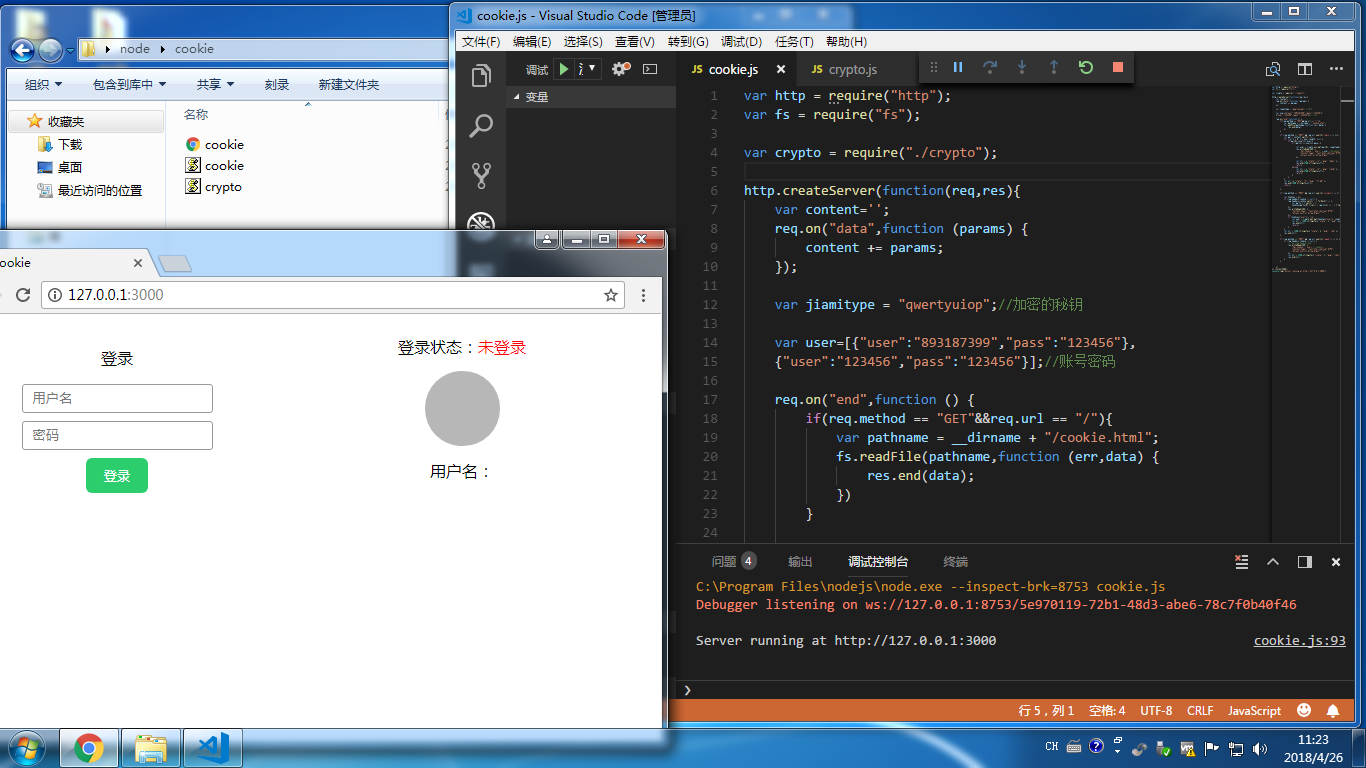The width and height of the screenshot is (1366, 768).
Task: Open the 文件(F) menu in VS Code
Action: click(481, 42)
